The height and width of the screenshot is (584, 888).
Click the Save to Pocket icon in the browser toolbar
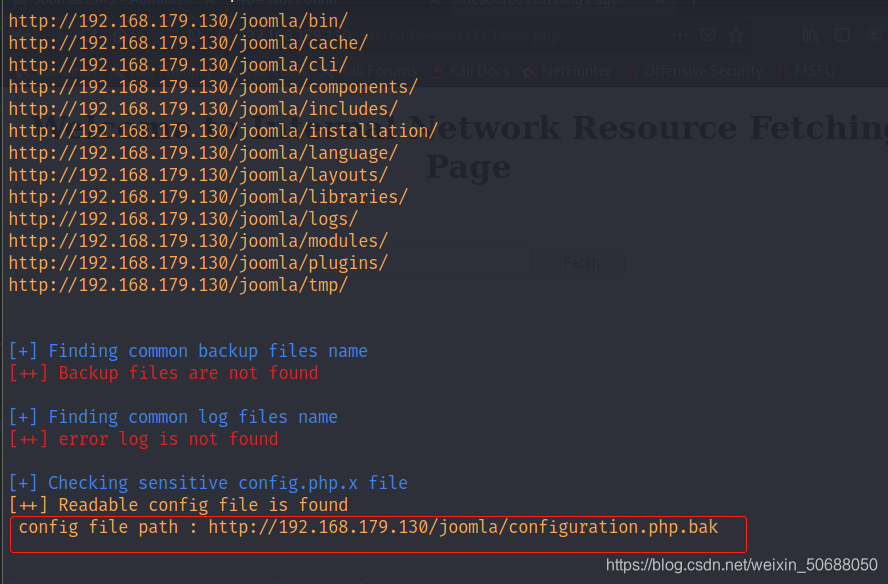(x=708, y=36)
